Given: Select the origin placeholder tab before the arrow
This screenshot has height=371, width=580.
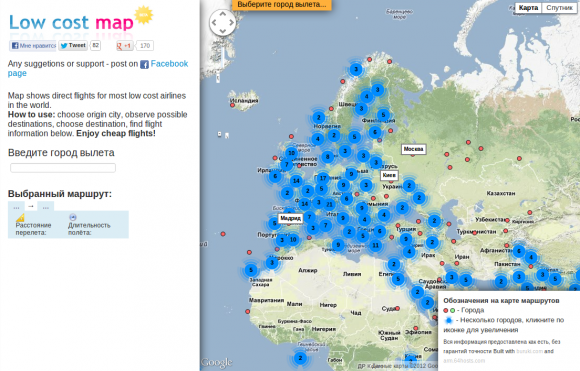Looking at the screenshot, I should click(x=16, y=207).
